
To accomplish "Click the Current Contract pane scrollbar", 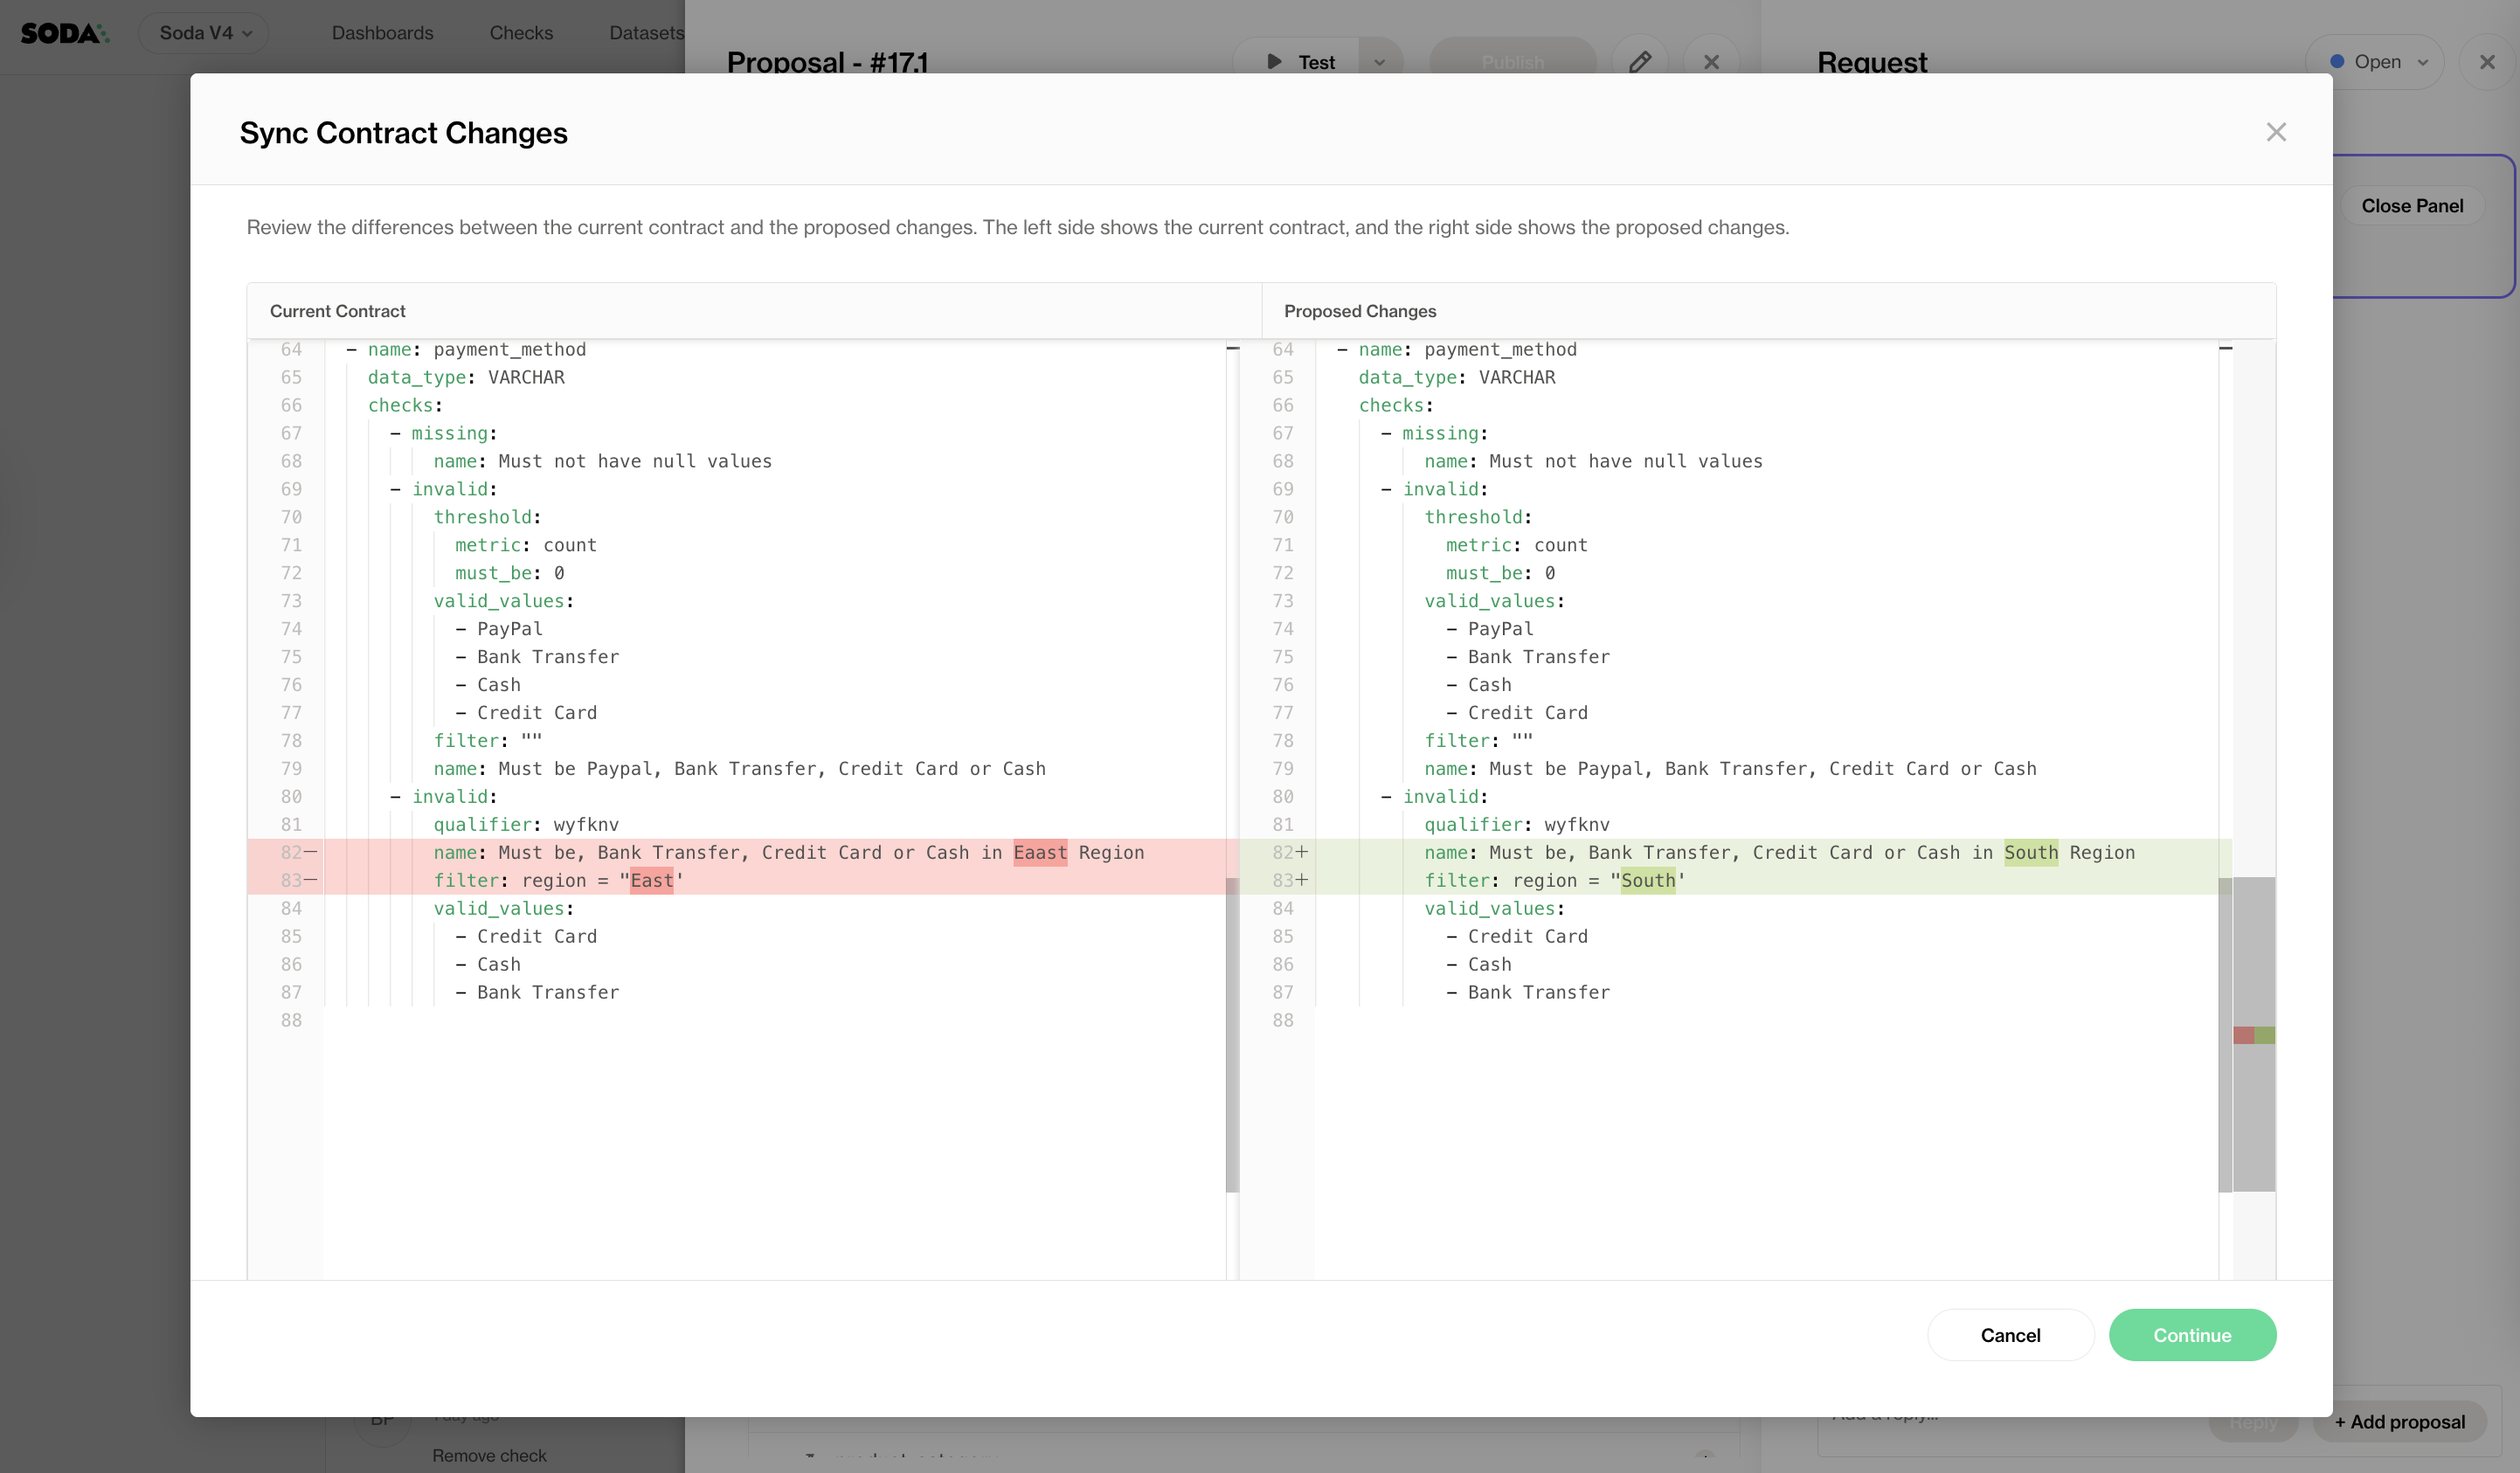I will tap(1232, 1034).
